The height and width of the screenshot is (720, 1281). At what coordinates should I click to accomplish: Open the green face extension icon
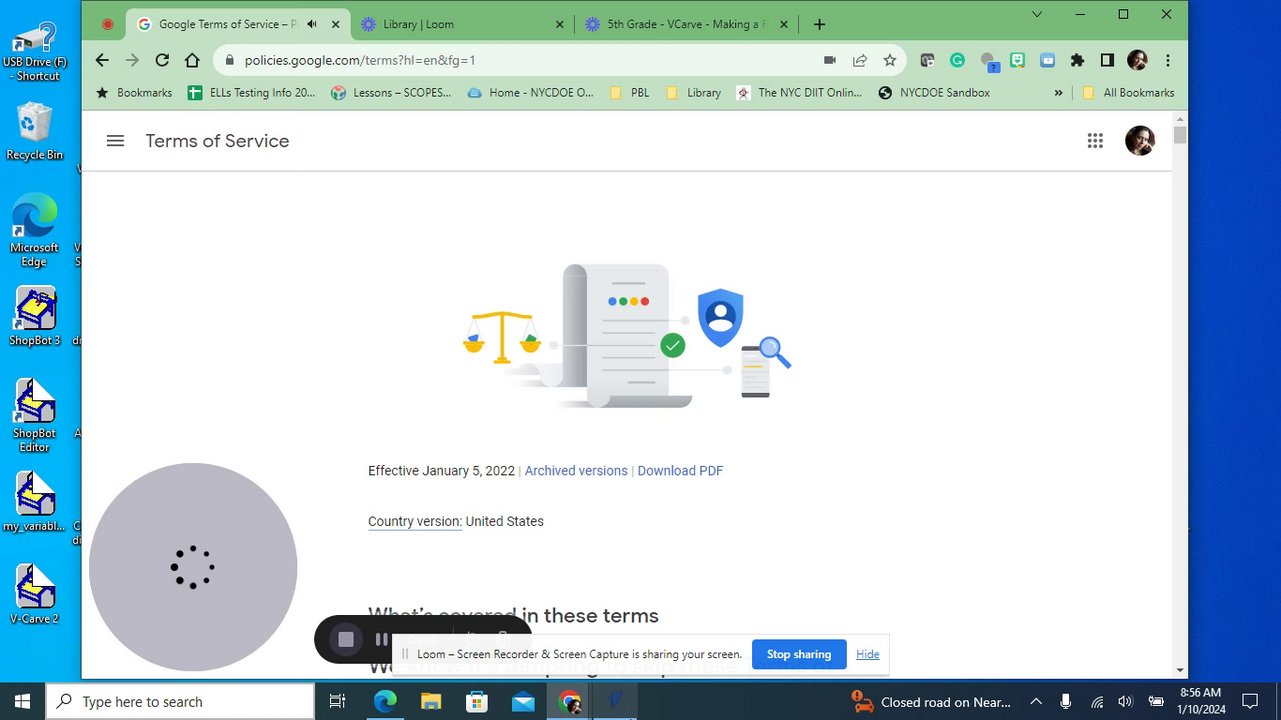[1017, 60]
